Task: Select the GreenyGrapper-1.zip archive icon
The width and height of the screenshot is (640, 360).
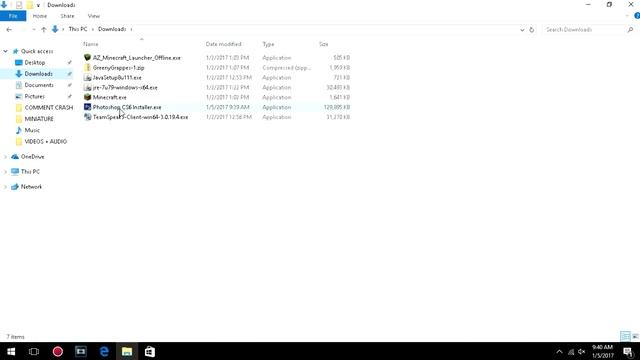Action: [x=87, y=67]
